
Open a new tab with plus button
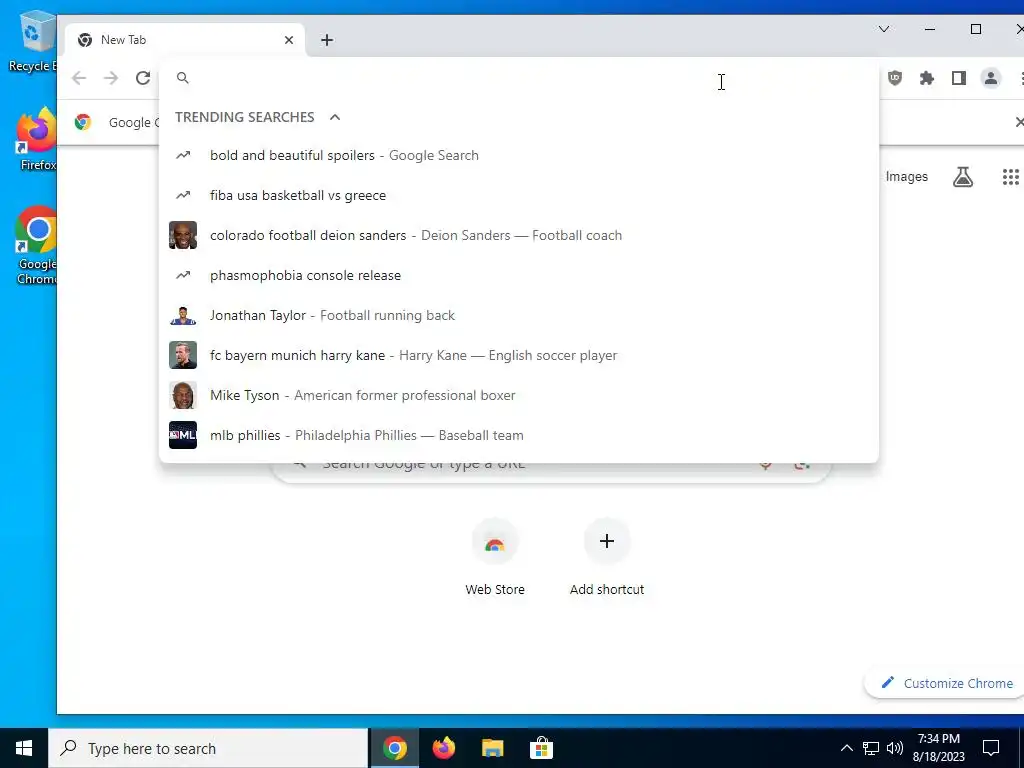point(327,40)
